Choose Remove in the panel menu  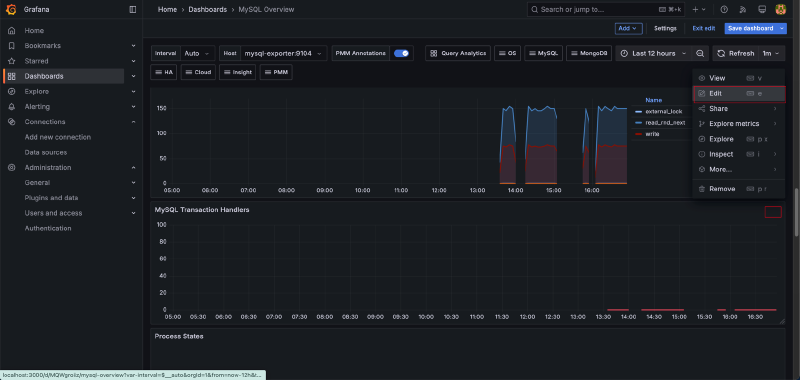(x=738, y=189)
